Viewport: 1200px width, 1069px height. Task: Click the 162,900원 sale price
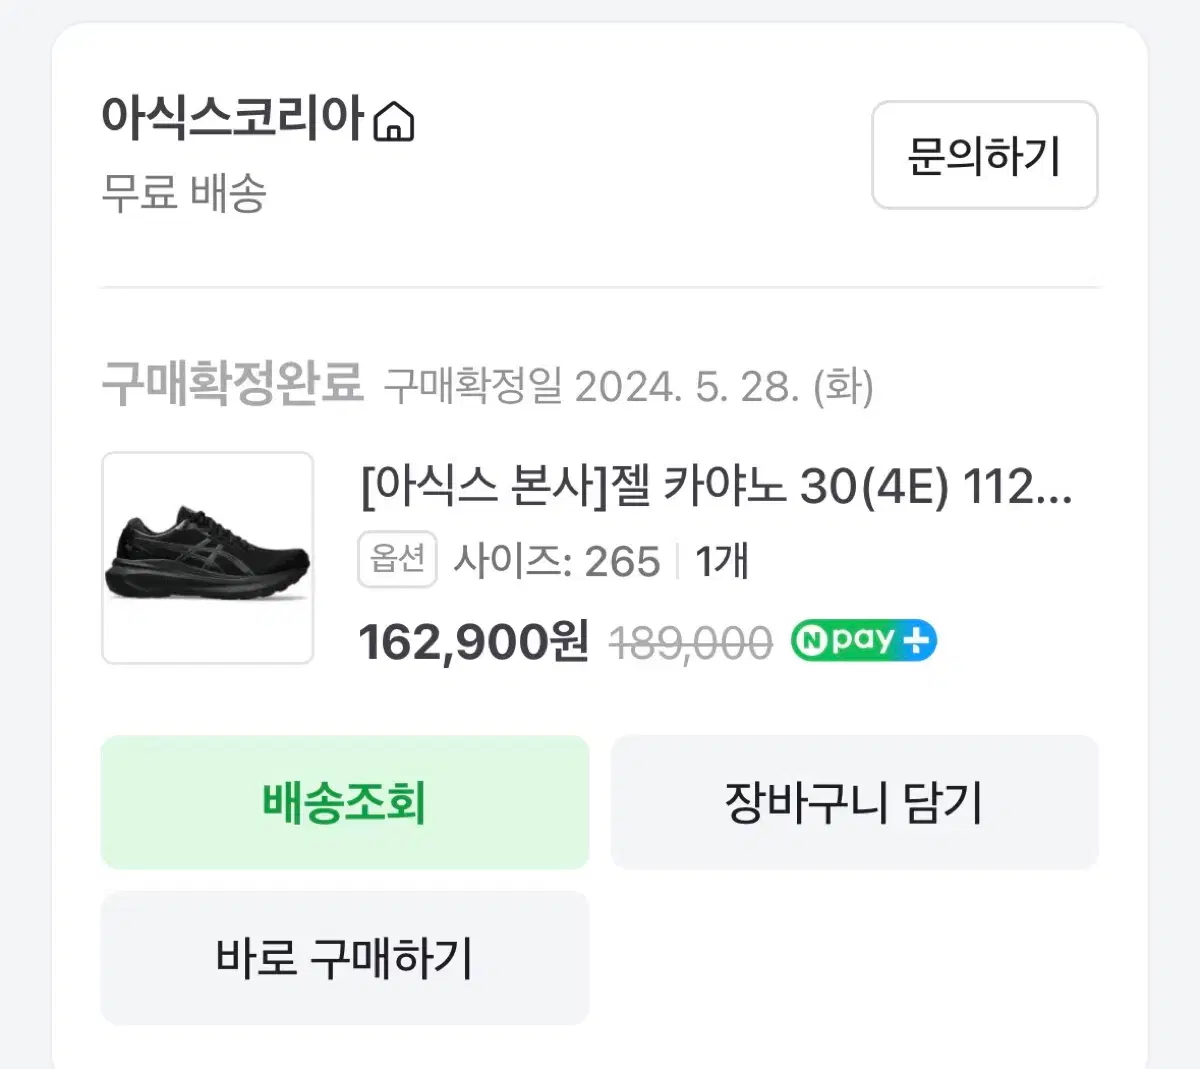click(x=473, y=642)
